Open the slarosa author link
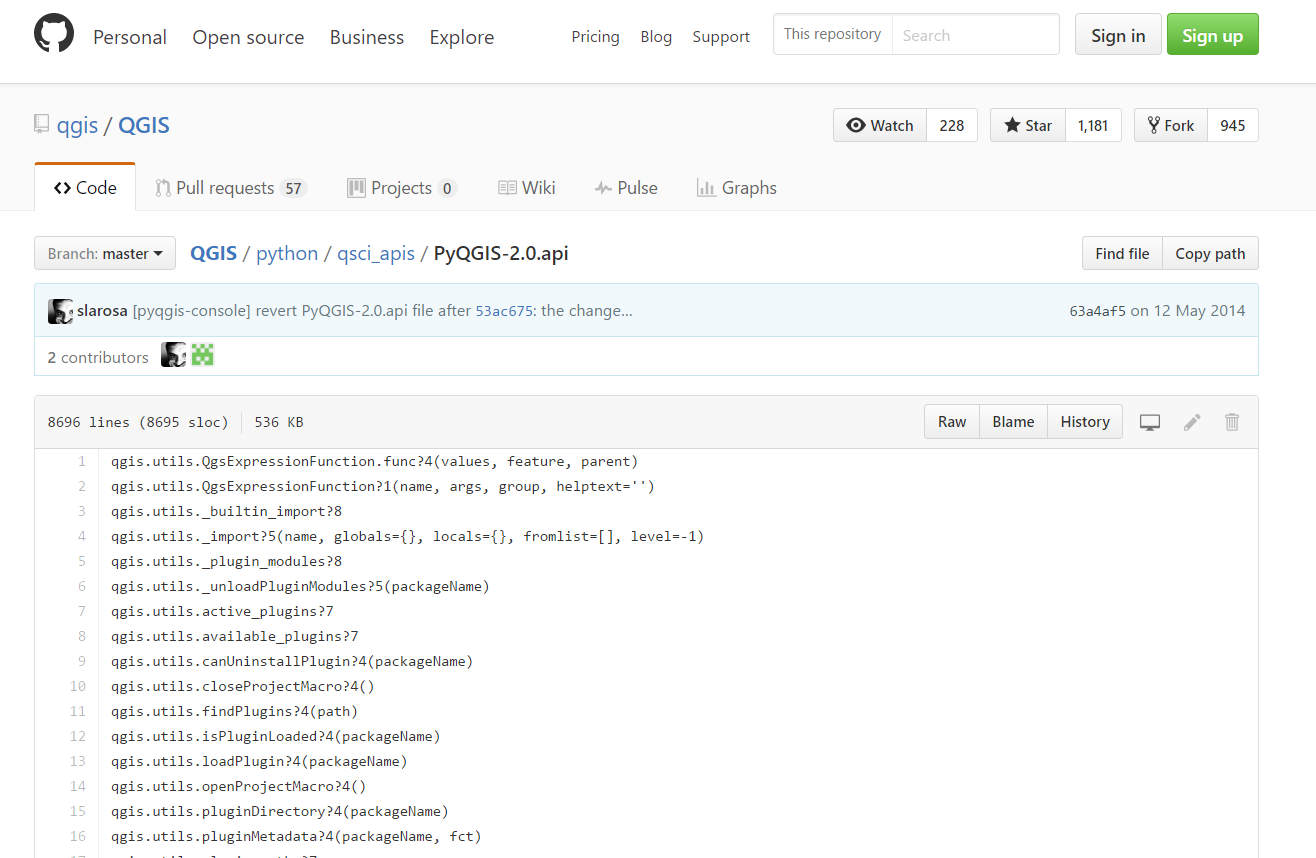1316x858 pixels. point(102,311)
